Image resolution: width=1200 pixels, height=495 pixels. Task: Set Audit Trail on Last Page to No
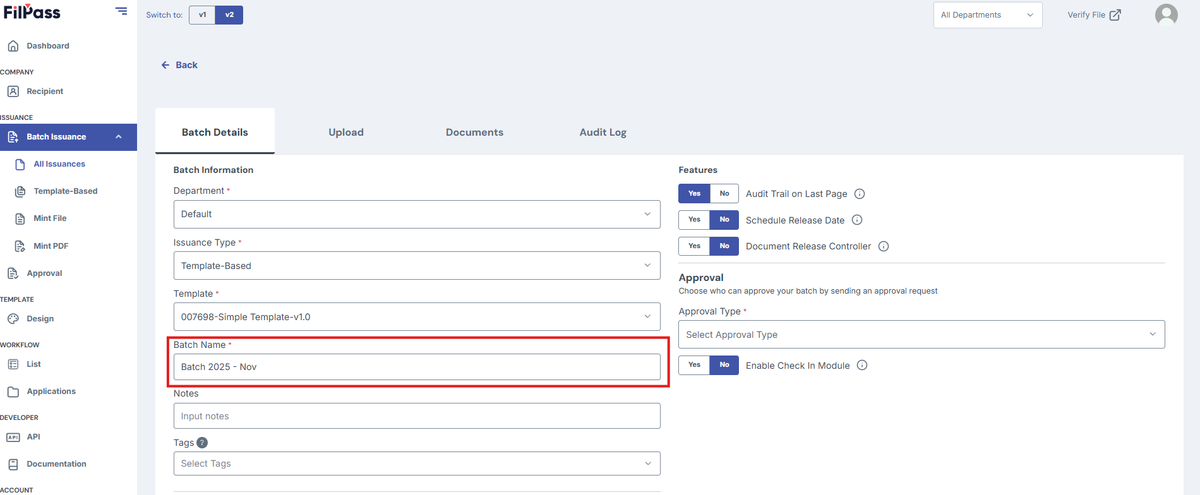coord(724,194)
